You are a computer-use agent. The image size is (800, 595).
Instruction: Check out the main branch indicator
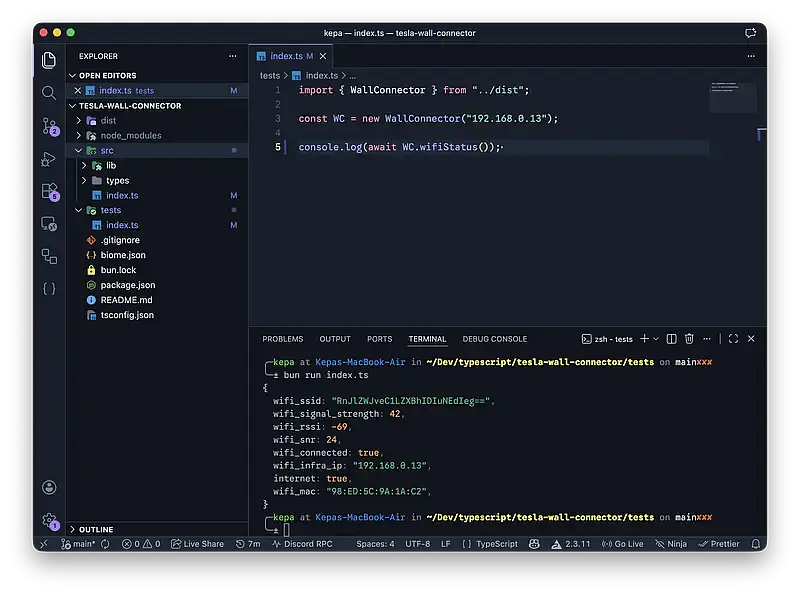(x=79, y=544)
